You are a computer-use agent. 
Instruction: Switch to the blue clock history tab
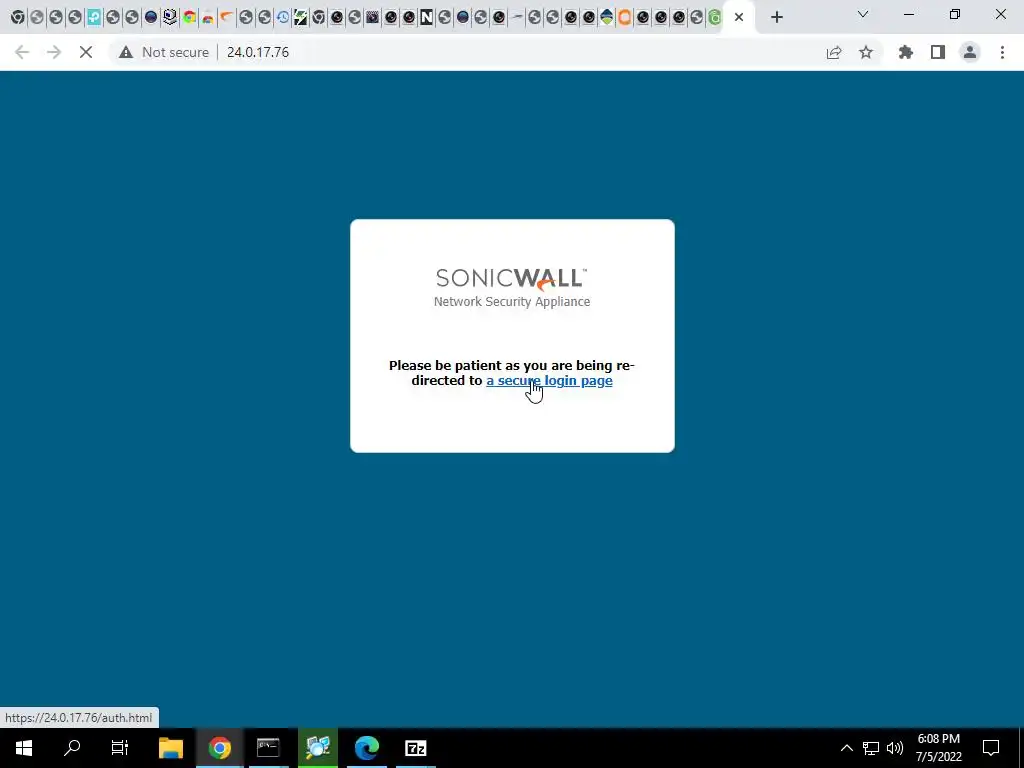[x=283, y=18]
